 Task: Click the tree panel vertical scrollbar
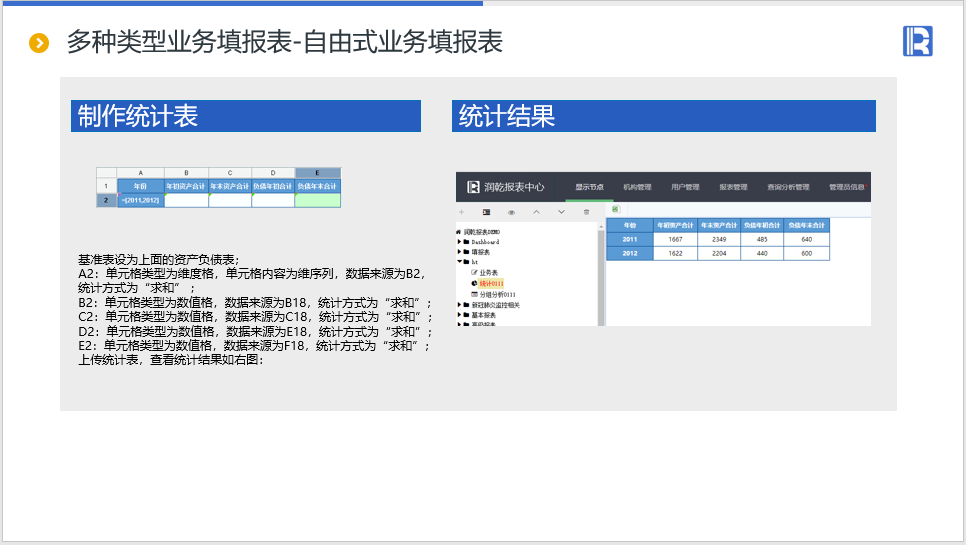(601, 270)
